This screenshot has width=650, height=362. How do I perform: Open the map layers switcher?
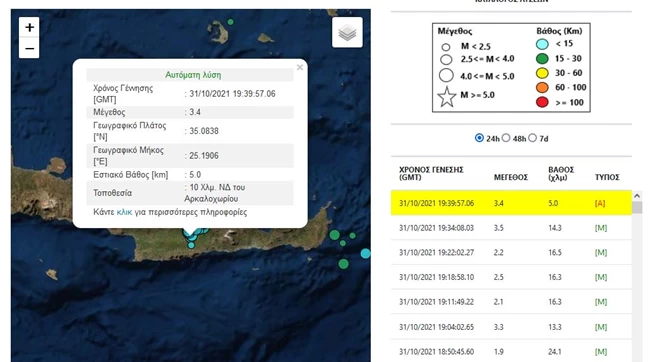click(347, 32)
